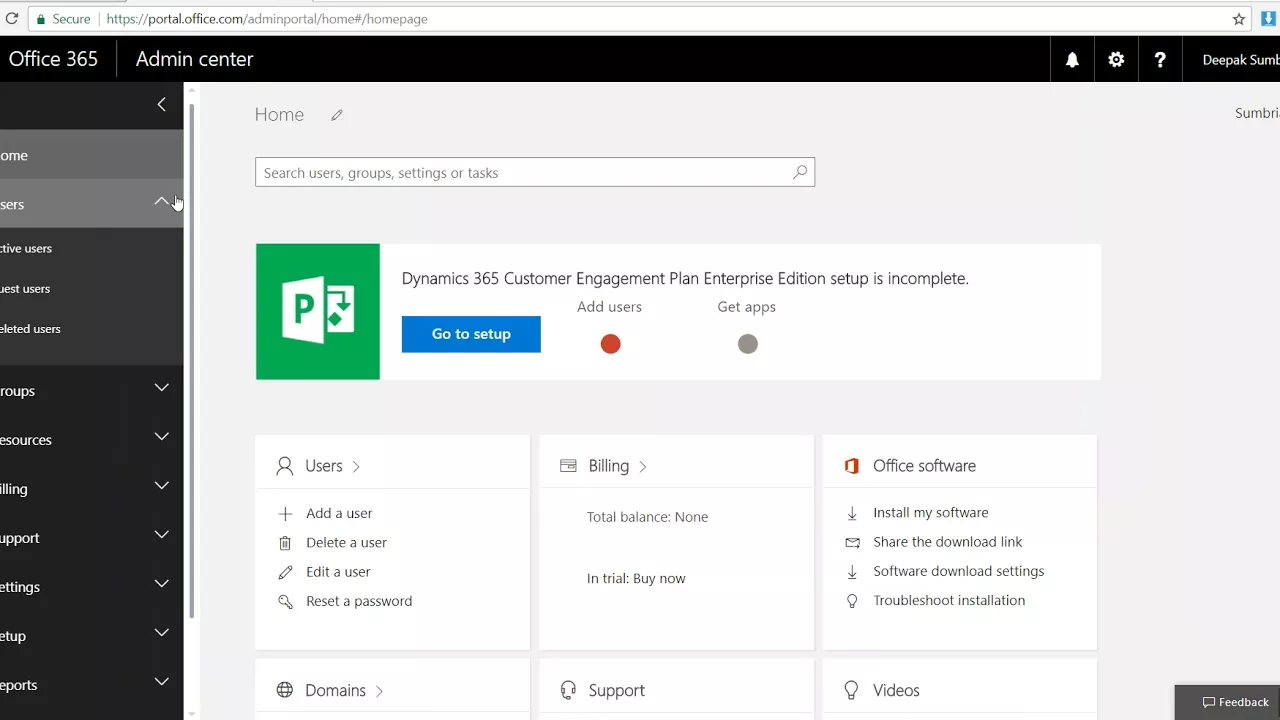1280x720 pixels.
Task: Click the Project app tile icon
Action: tap(318, 312)
